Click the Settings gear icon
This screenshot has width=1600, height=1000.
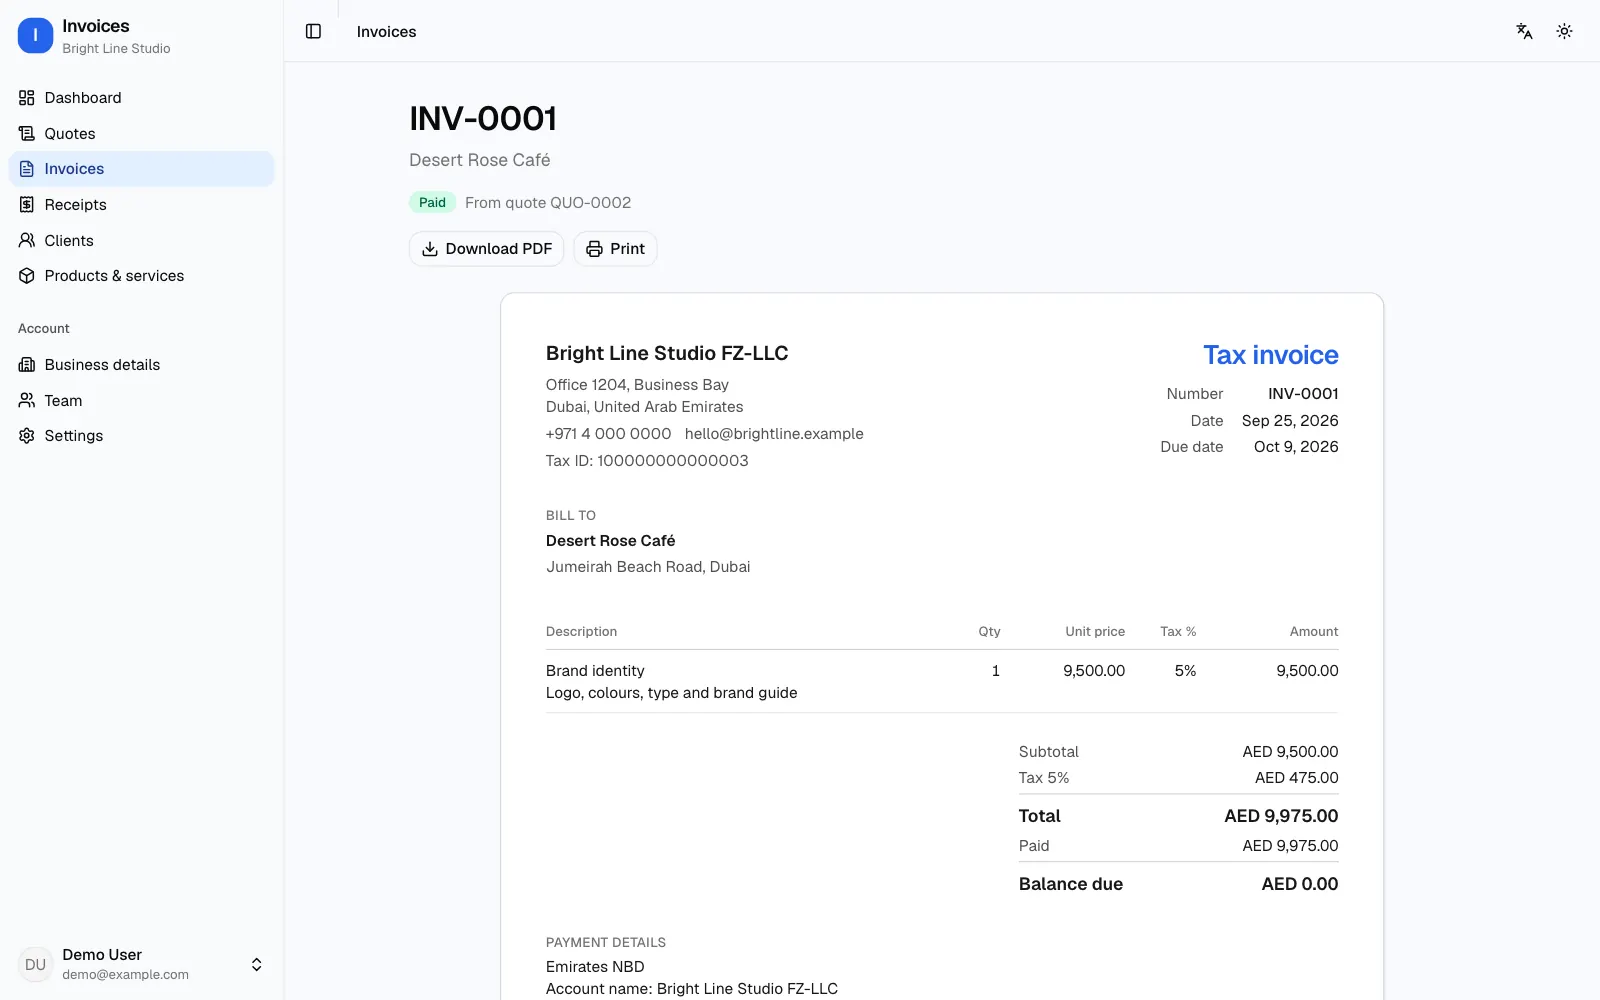27,436
